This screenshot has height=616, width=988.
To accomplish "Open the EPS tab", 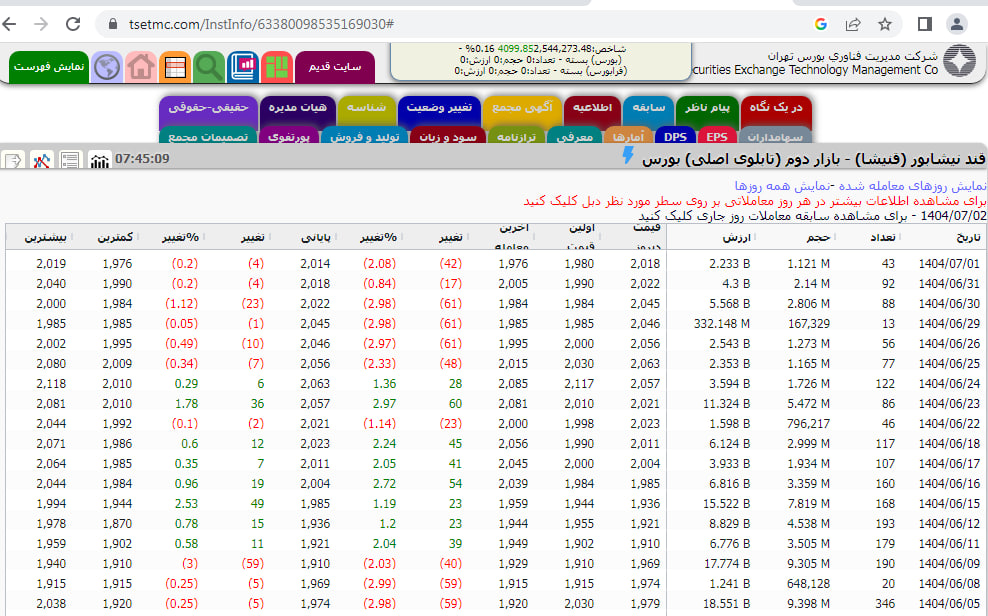I will 717,137.
